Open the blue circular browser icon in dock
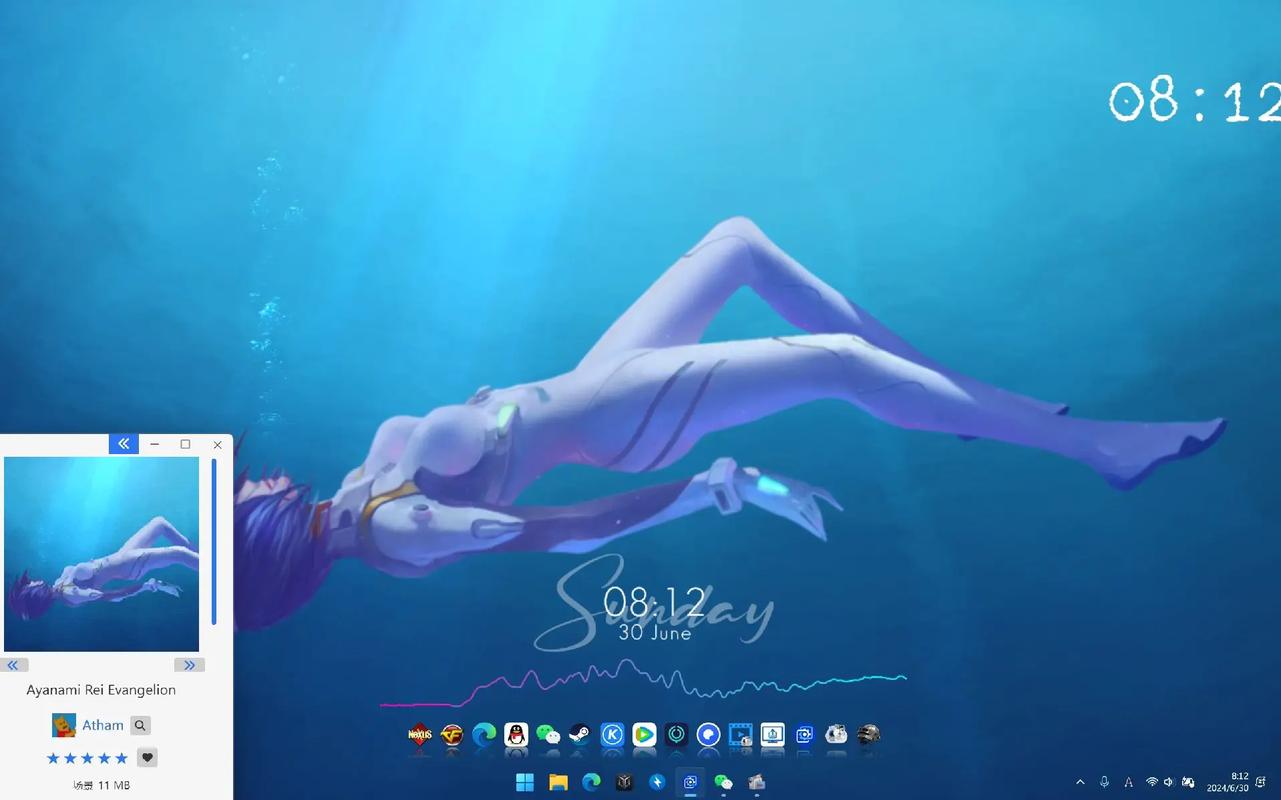Screen dimensions: 1281x800 (x=708, y=735)
